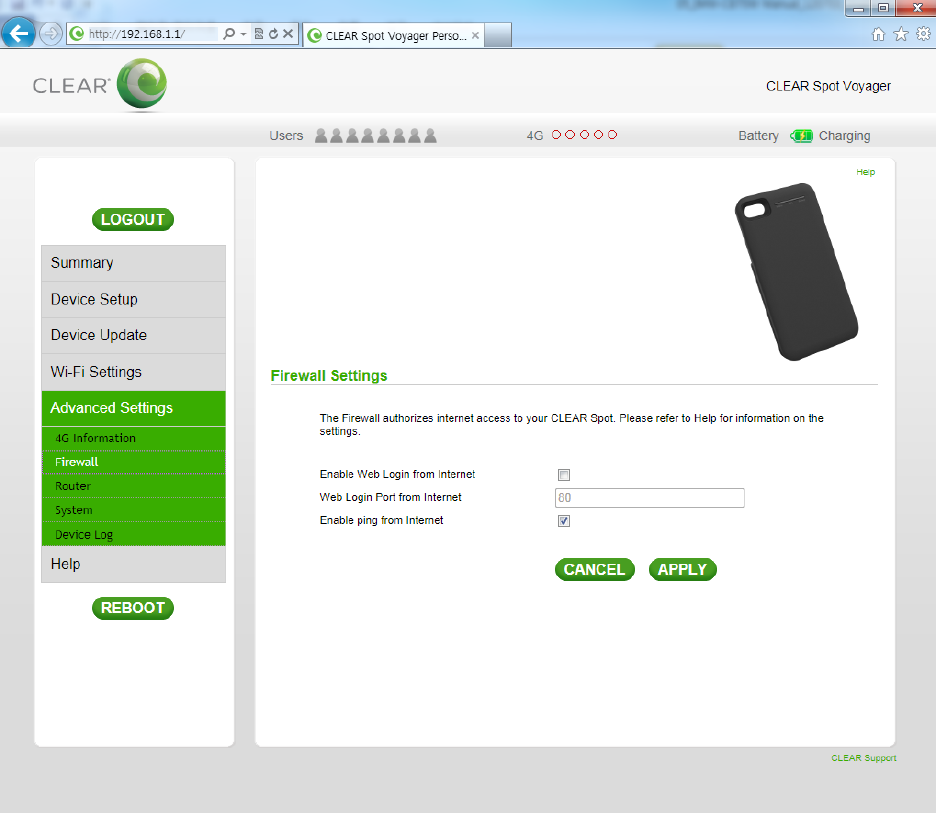The width and height of the screenshot is (936, 813).
Task: Click the CANCEL button
Action: pyautogui.click(x=595, y=570)
